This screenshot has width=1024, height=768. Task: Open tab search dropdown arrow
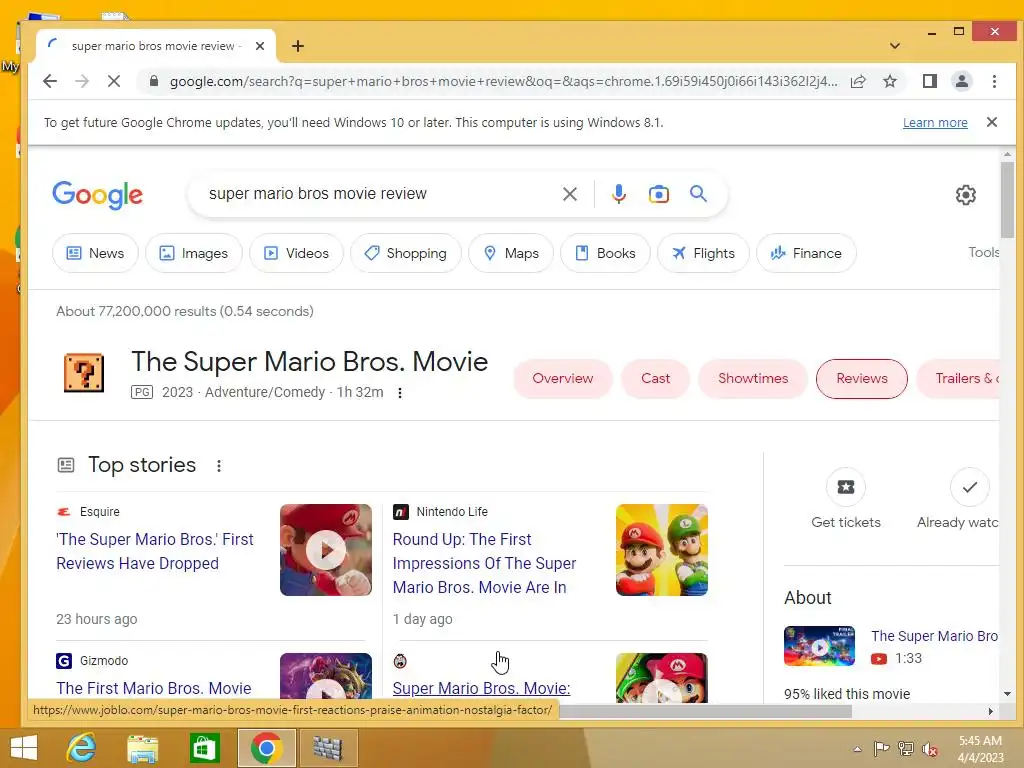(x=895, y=46)
